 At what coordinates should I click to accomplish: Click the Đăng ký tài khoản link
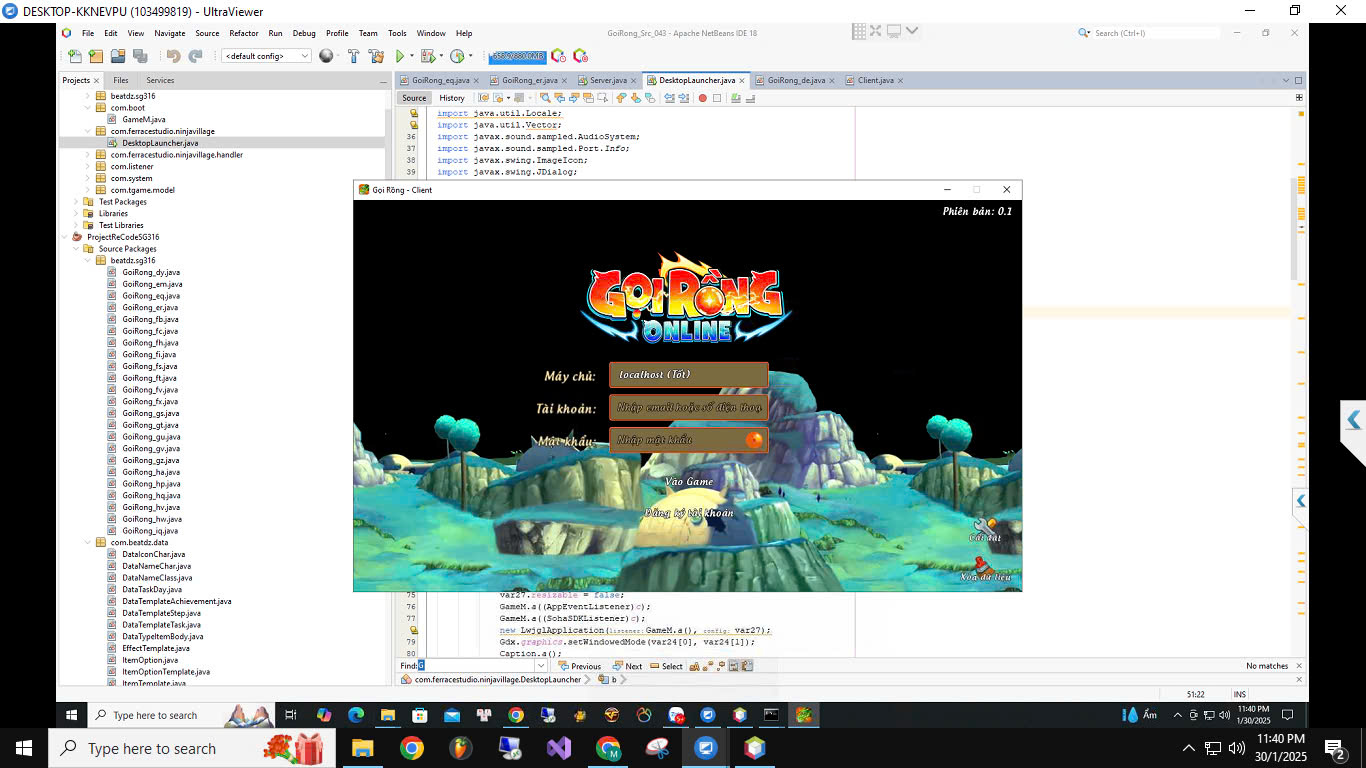tap(689, 513)
